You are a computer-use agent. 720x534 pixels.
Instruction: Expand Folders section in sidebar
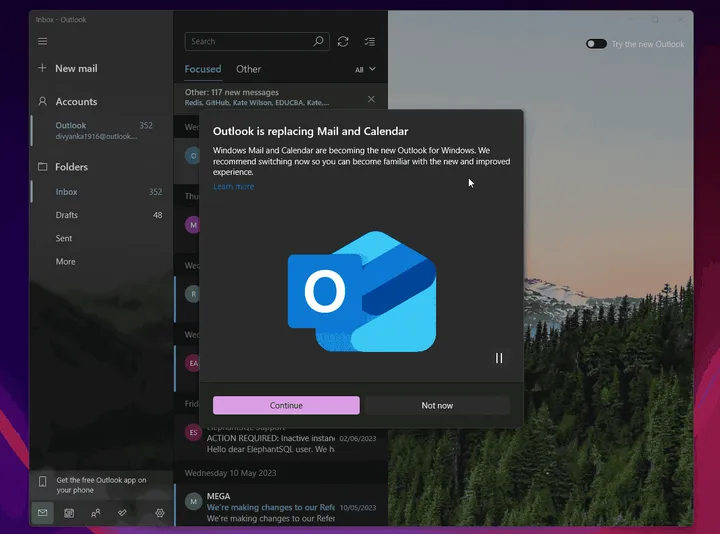pos(71,167)
